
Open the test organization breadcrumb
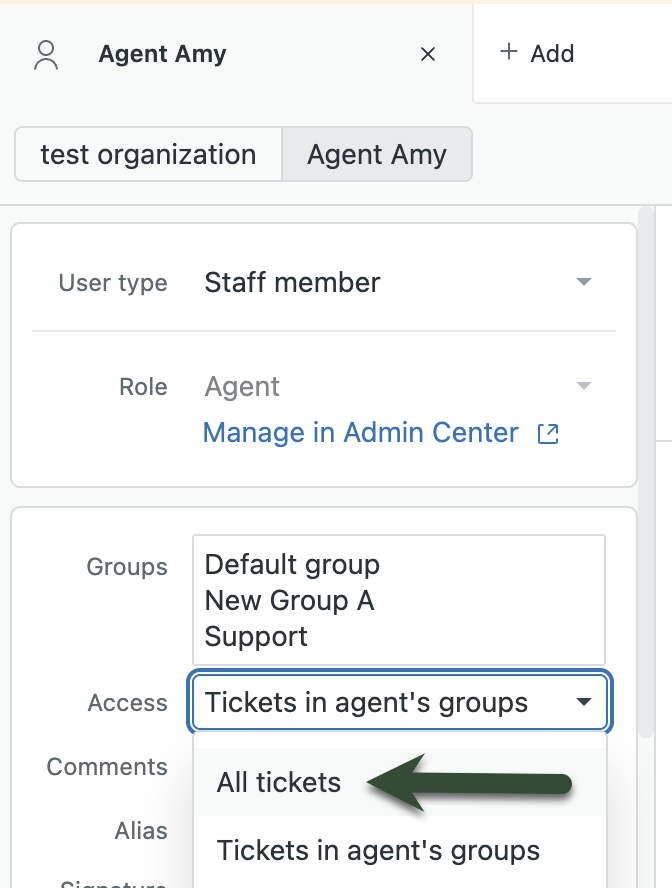148,155
